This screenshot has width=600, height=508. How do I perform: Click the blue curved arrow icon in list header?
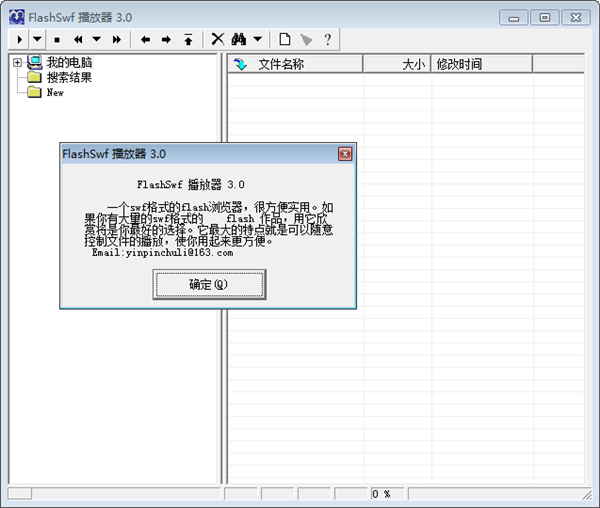(x=240, y=64)
